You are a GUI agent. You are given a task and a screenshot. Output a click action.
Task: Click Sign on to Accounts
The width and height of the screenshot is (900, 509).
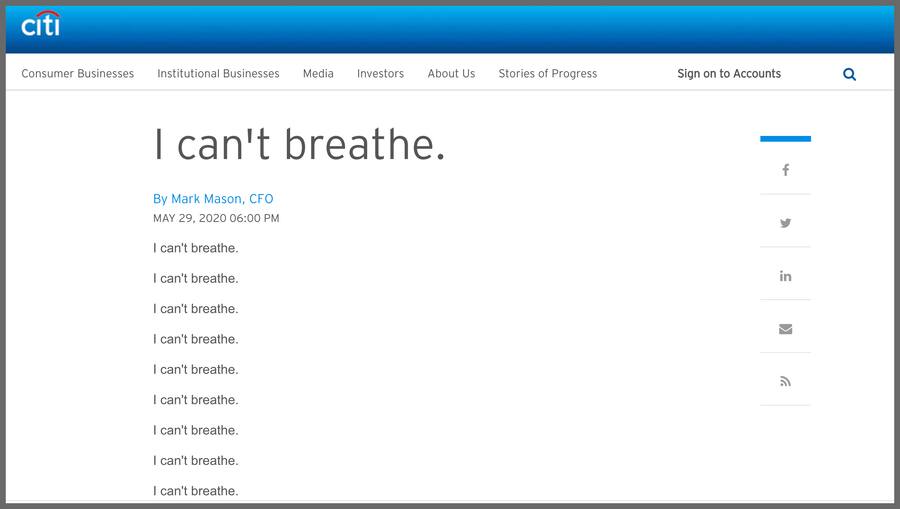728,74
